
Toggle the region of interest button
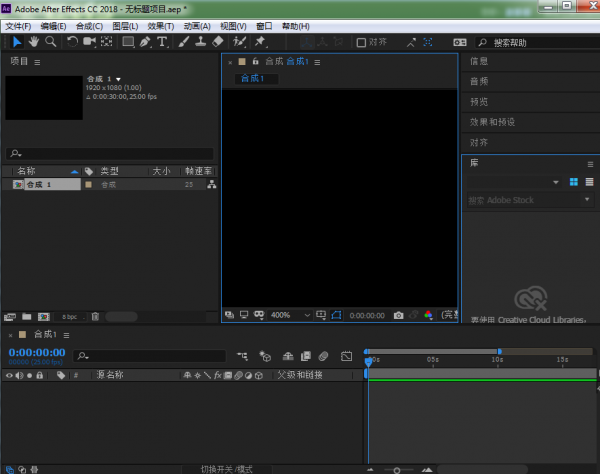337,315
